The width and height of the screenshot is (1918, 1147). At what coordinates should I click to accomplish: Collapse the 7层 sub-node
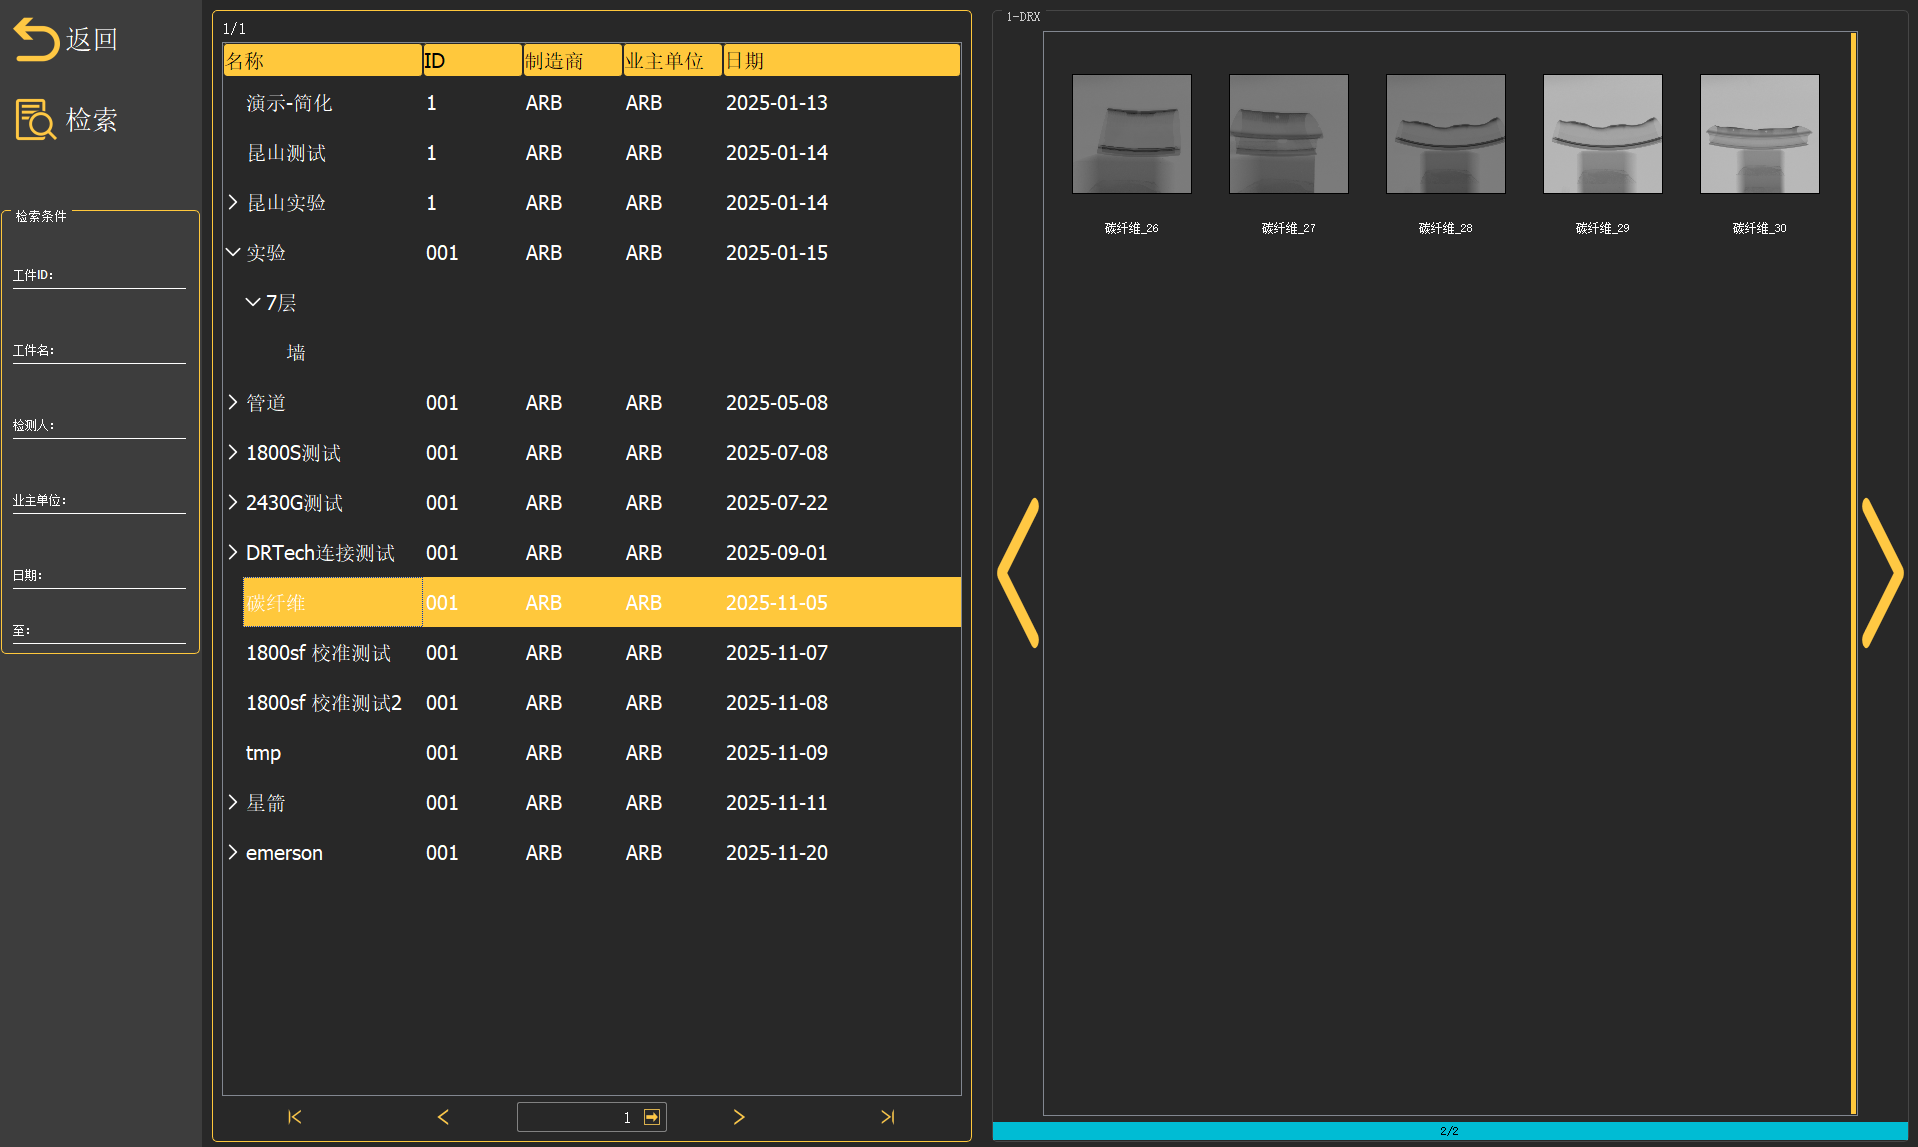pos(253,303)
